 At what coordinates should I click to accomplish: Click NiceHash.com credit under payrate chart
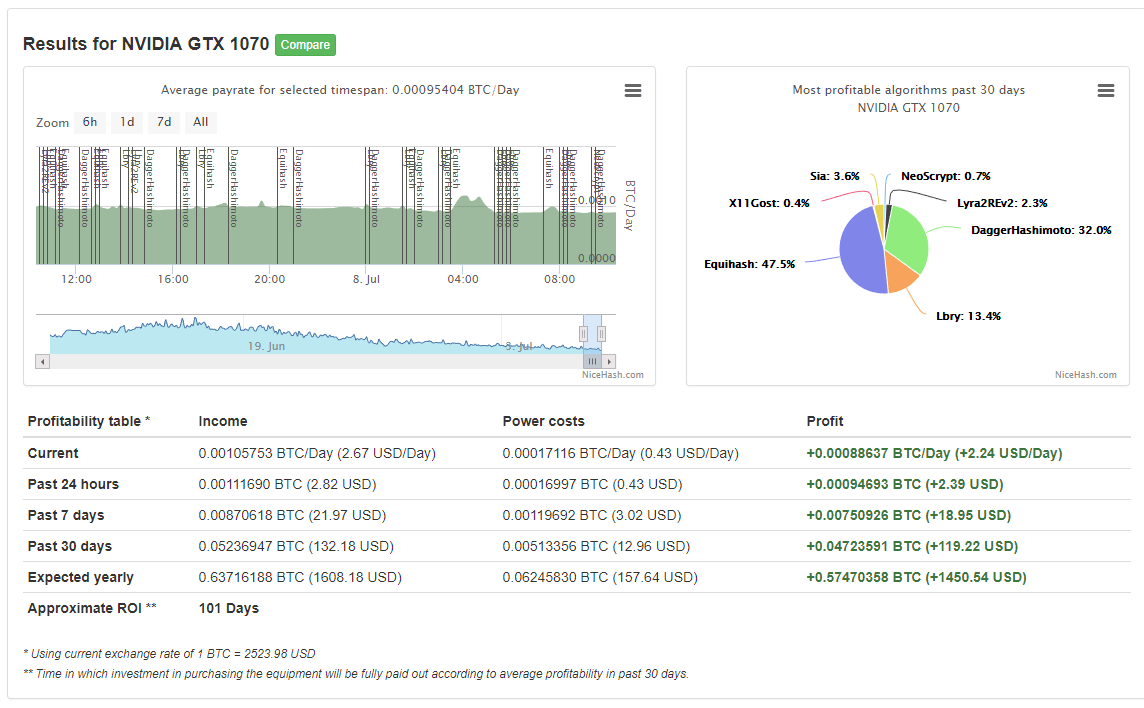click(613, 375)
